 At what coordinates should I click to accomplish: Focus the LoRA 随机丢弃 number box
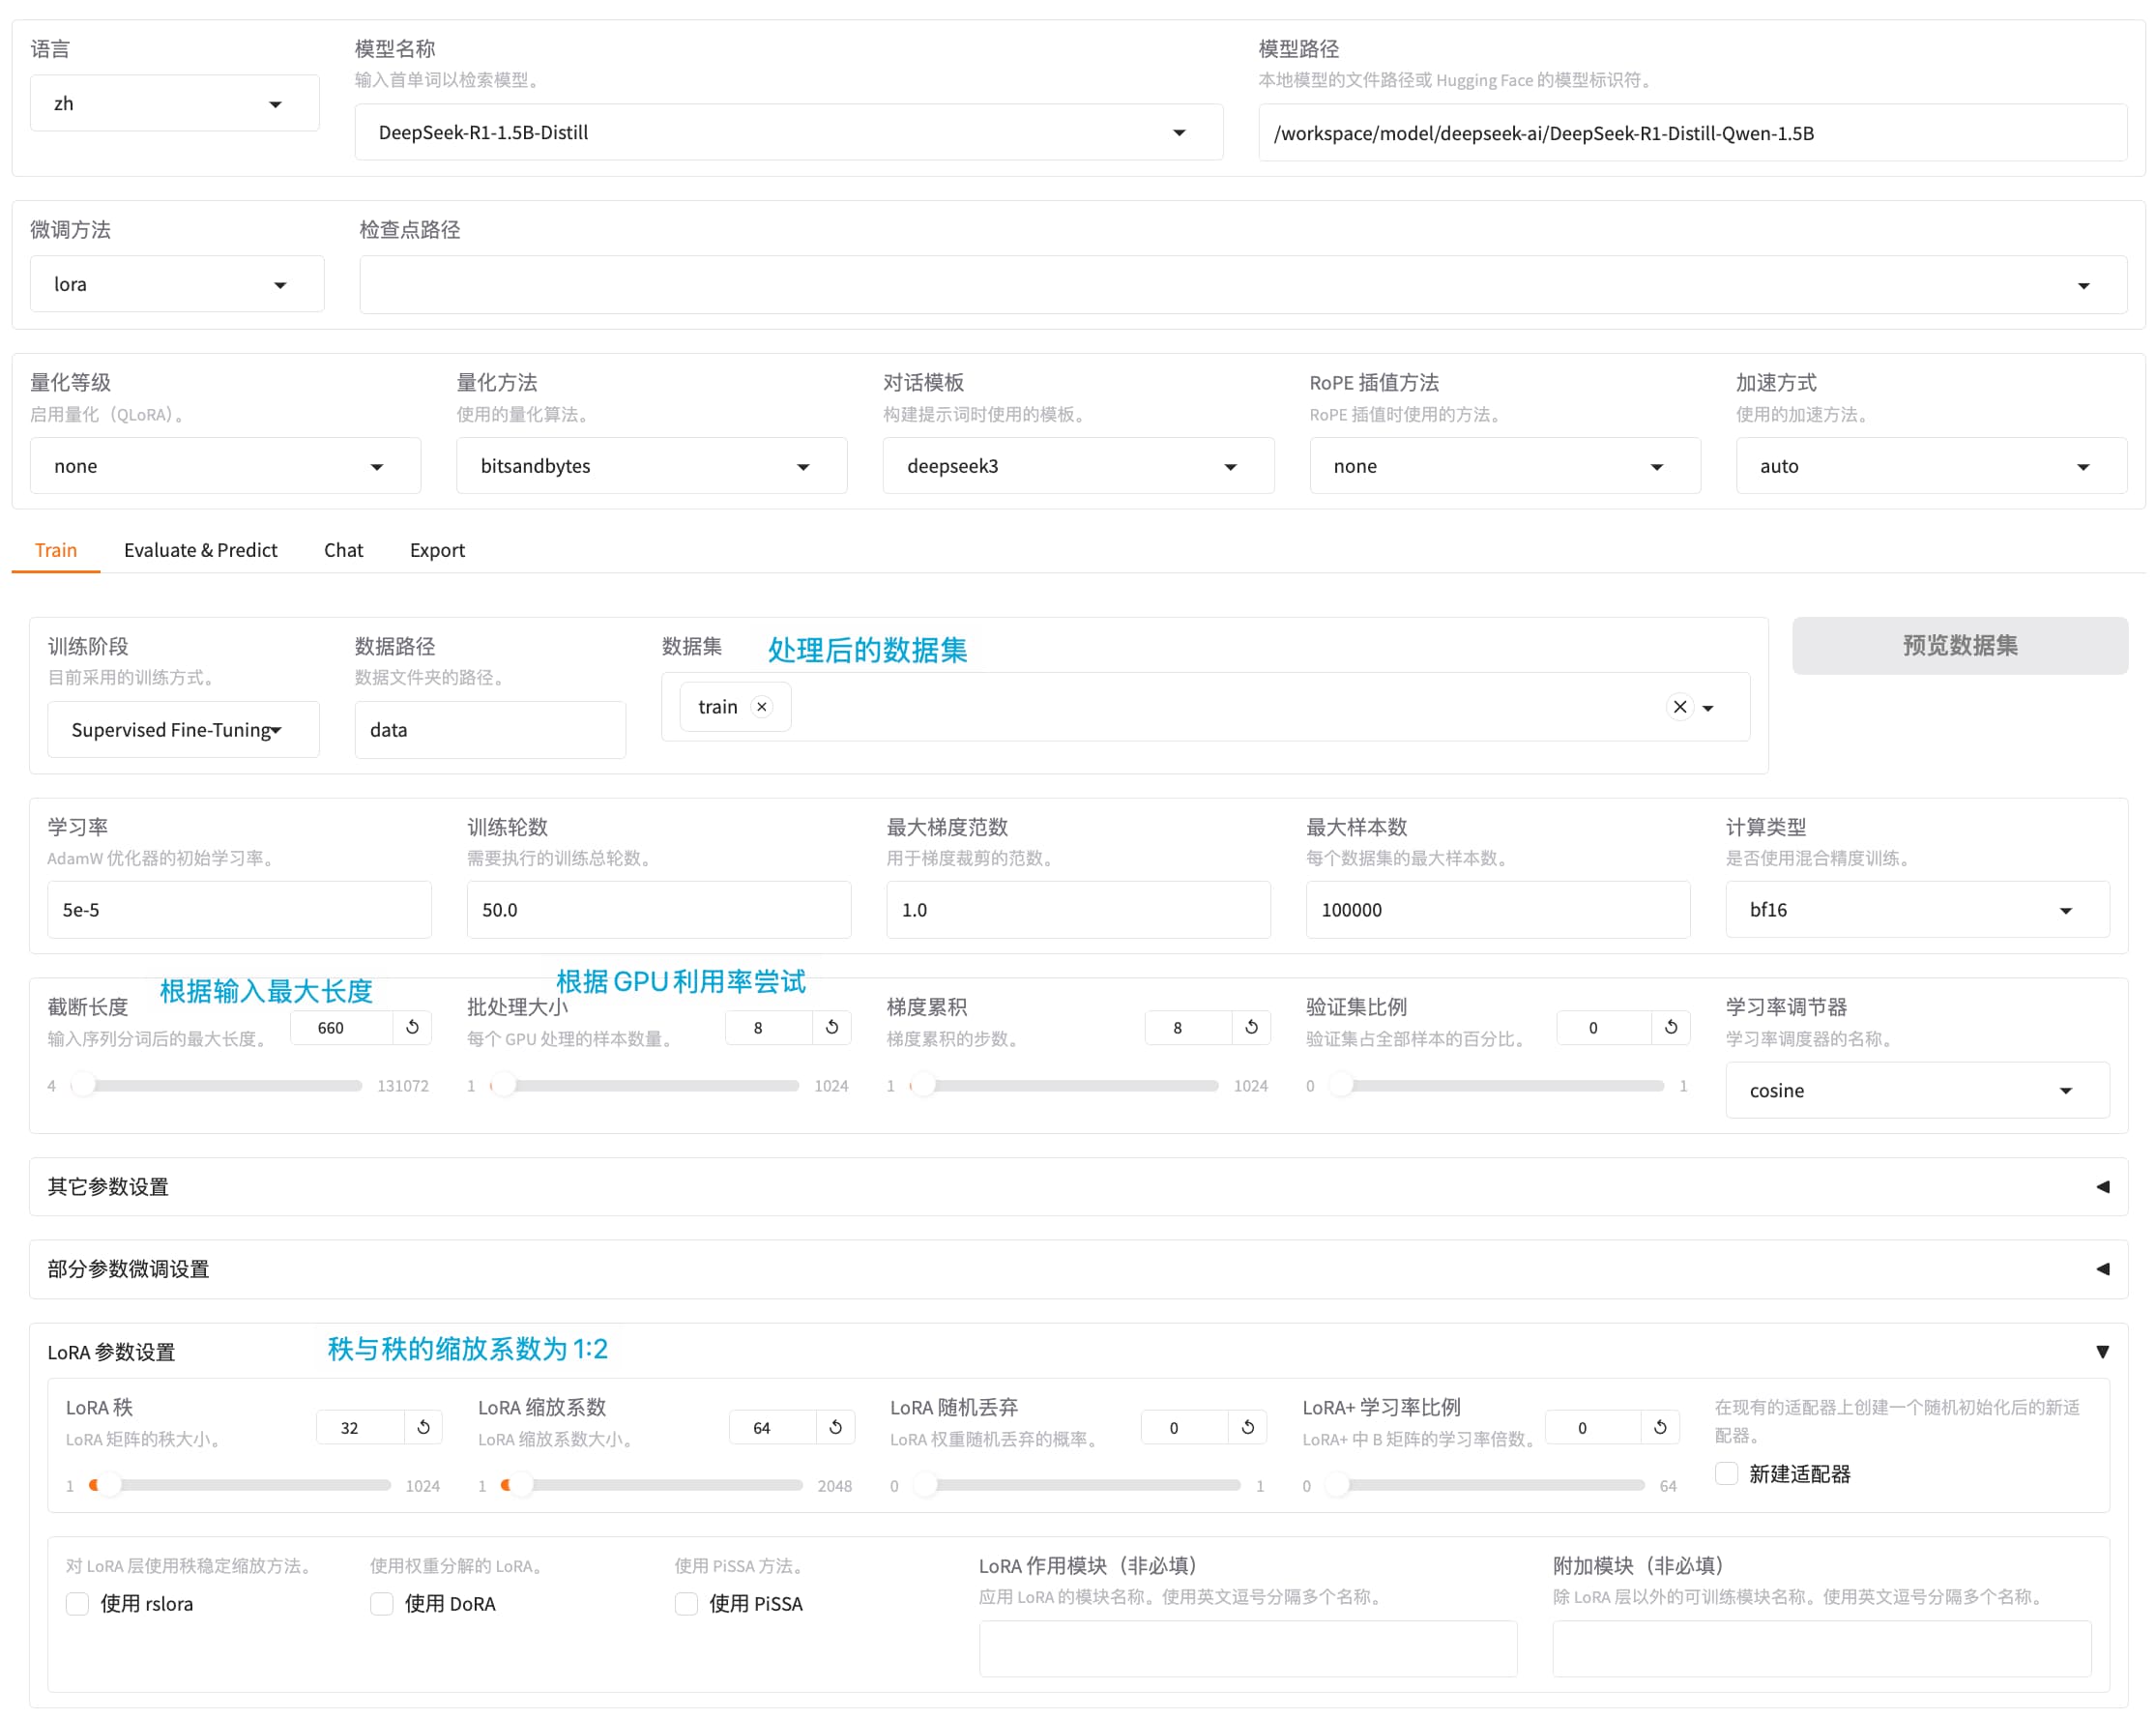[1185, 1427]
